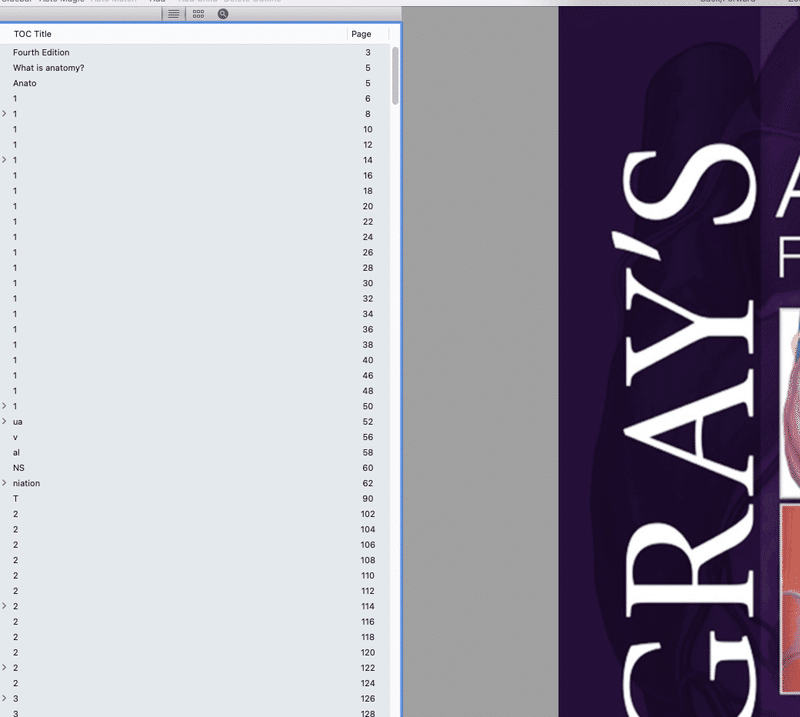Select the outline row for page 118
800x717 pixels.
click(x=195, y=637)
